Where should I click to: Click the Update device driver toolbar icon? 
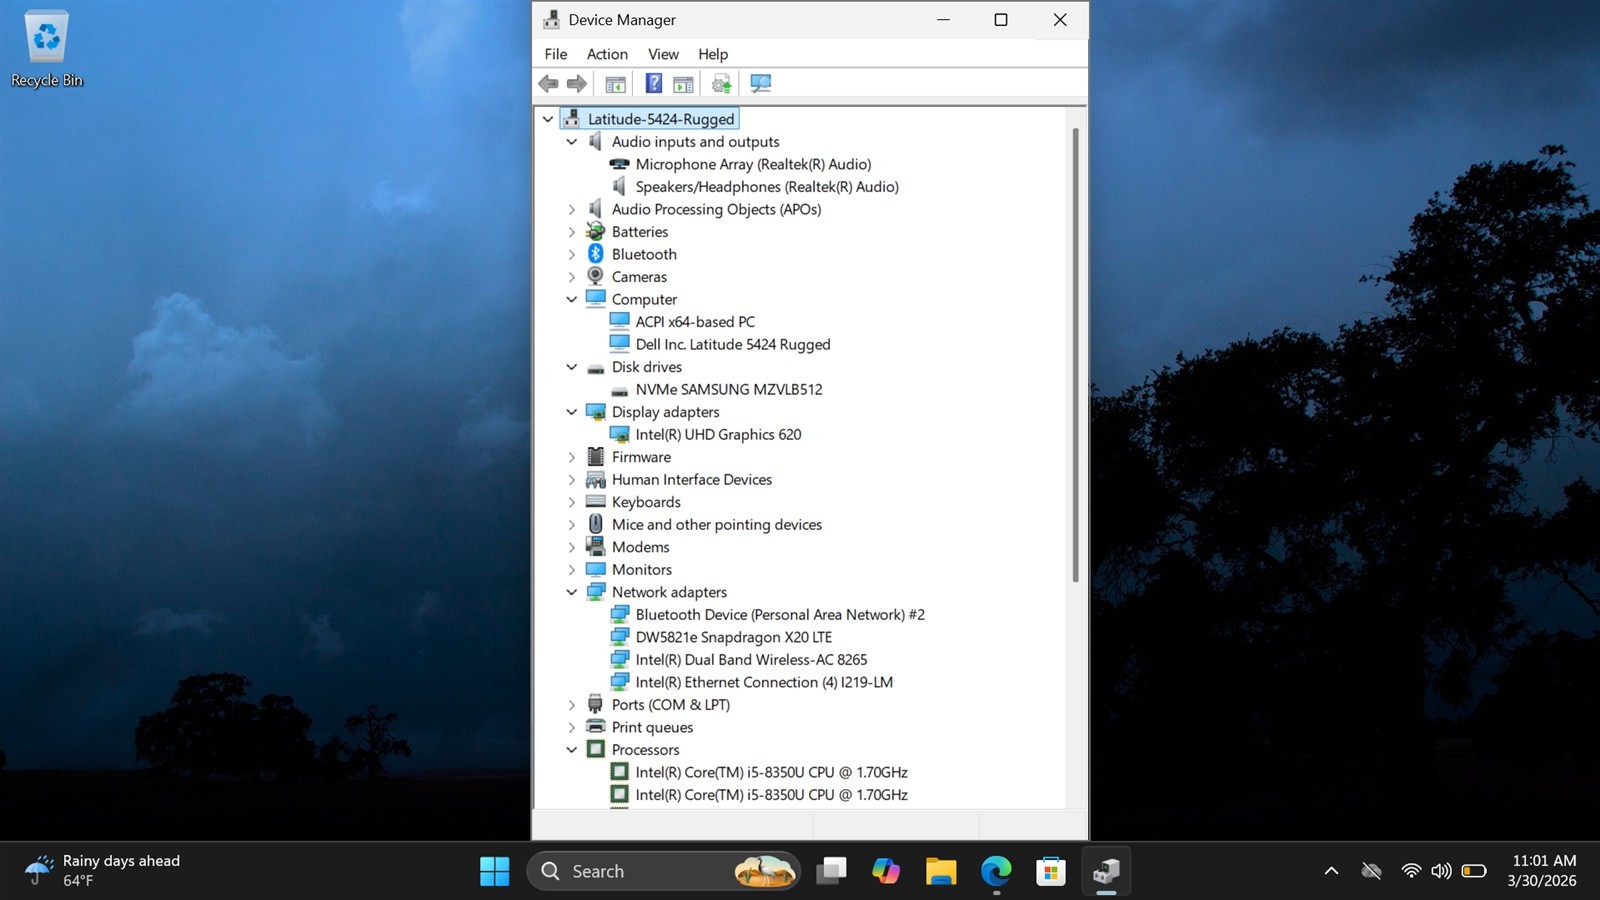[721, 84]
